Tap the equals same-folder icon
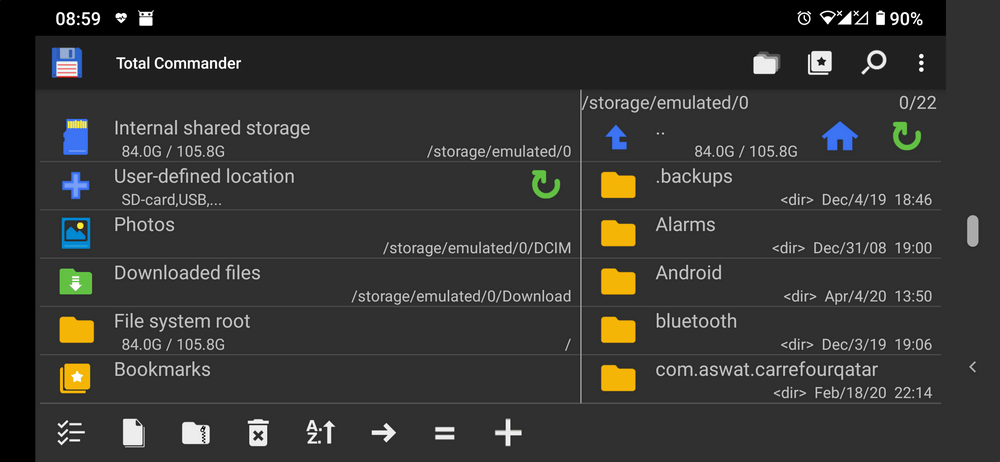The image size is (1000, 462). [x=445, y=432]
